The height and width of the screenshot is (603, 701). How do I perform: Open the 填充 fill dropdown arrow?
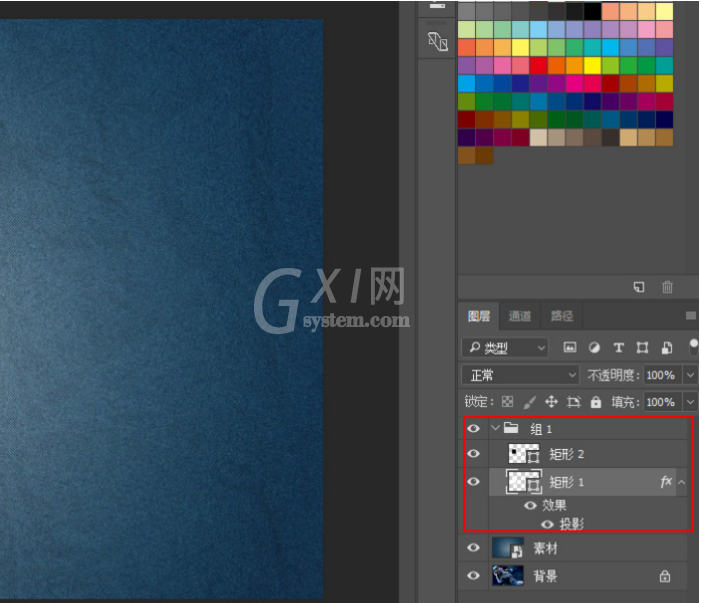[x=690, y=402]
